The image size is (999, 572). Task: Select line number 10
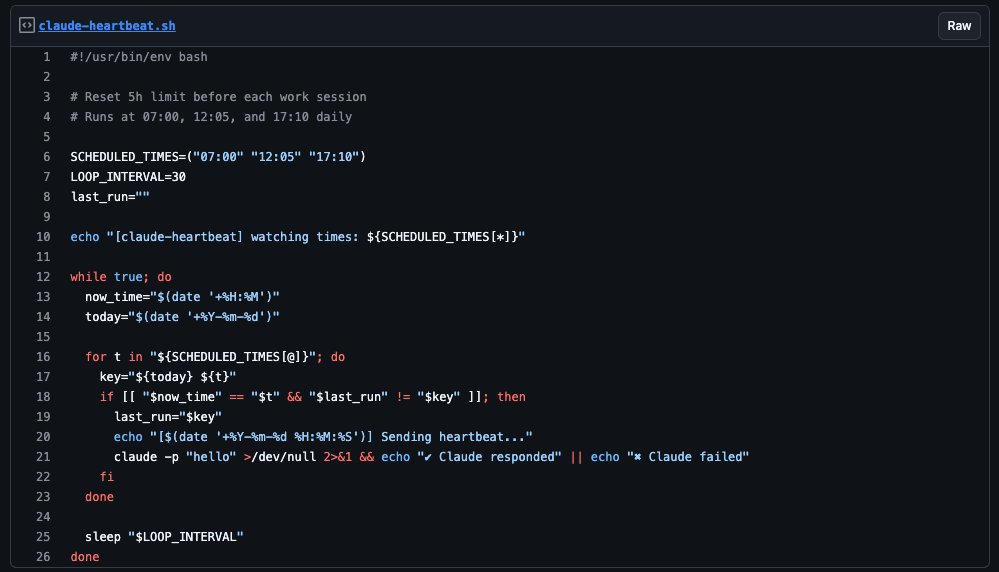43,237
